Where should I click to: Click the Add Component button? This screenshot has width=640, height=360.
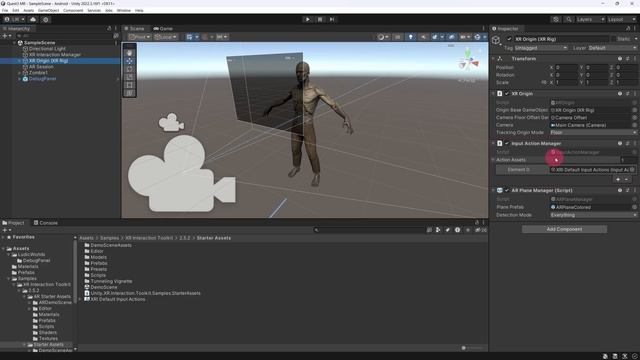[x=564, y=229]
